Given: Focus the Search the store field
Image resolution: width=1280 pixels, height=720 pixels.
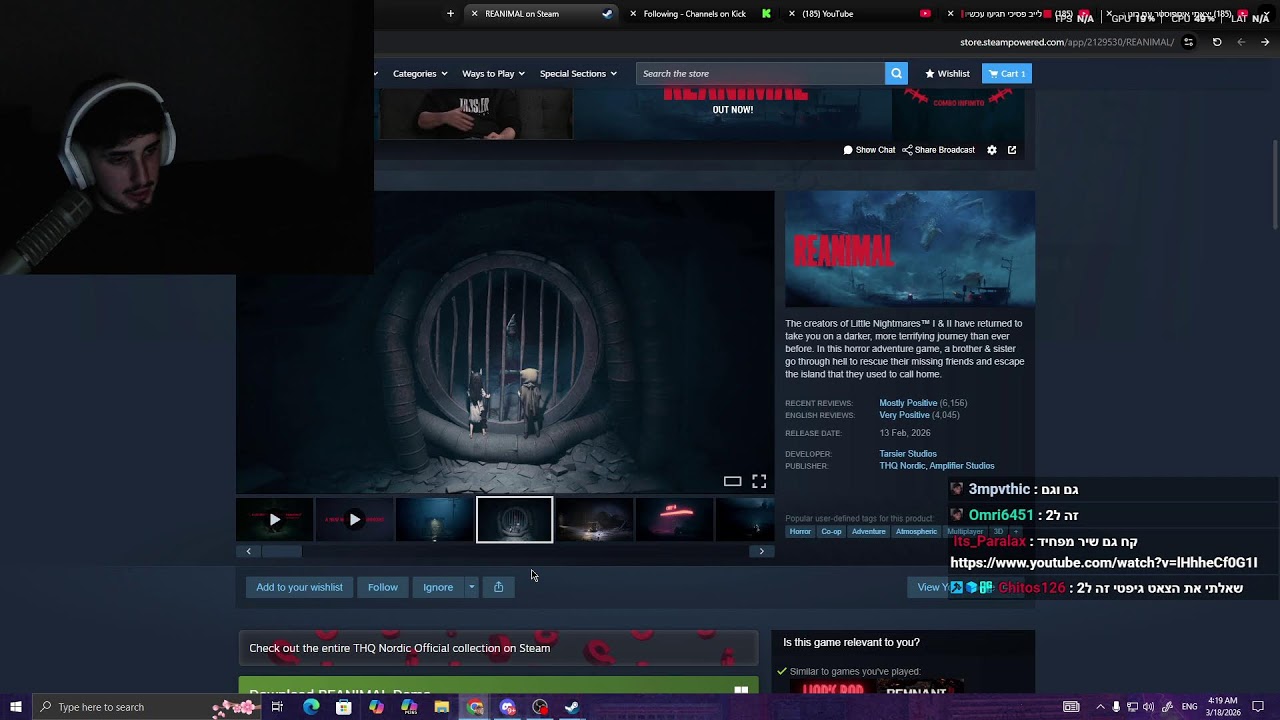Looking at the screenshot, I should click(x=761, y=74).
